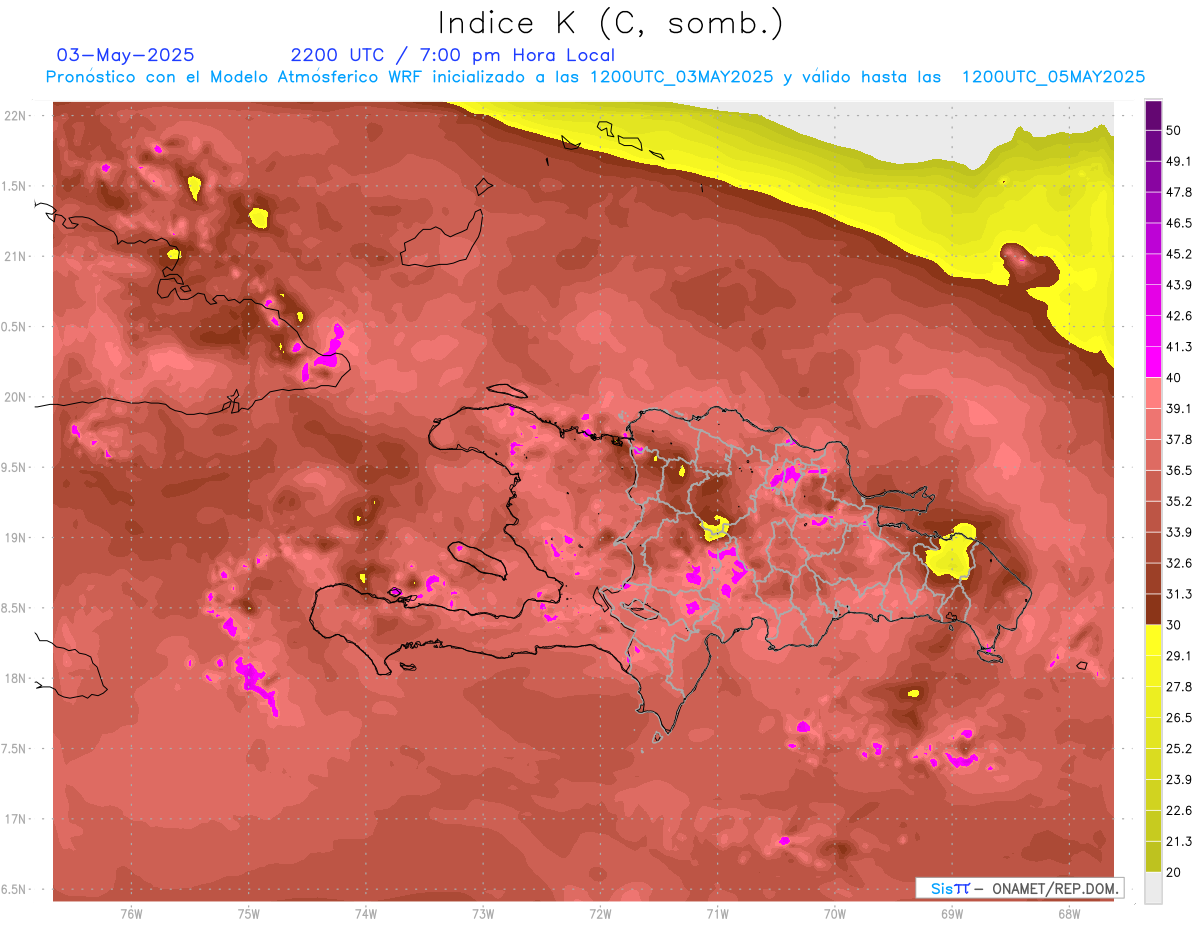Viewport: 1200px width, 927px height.
Task: Click the legend value '27.8'
Action: coord(1179,686)
